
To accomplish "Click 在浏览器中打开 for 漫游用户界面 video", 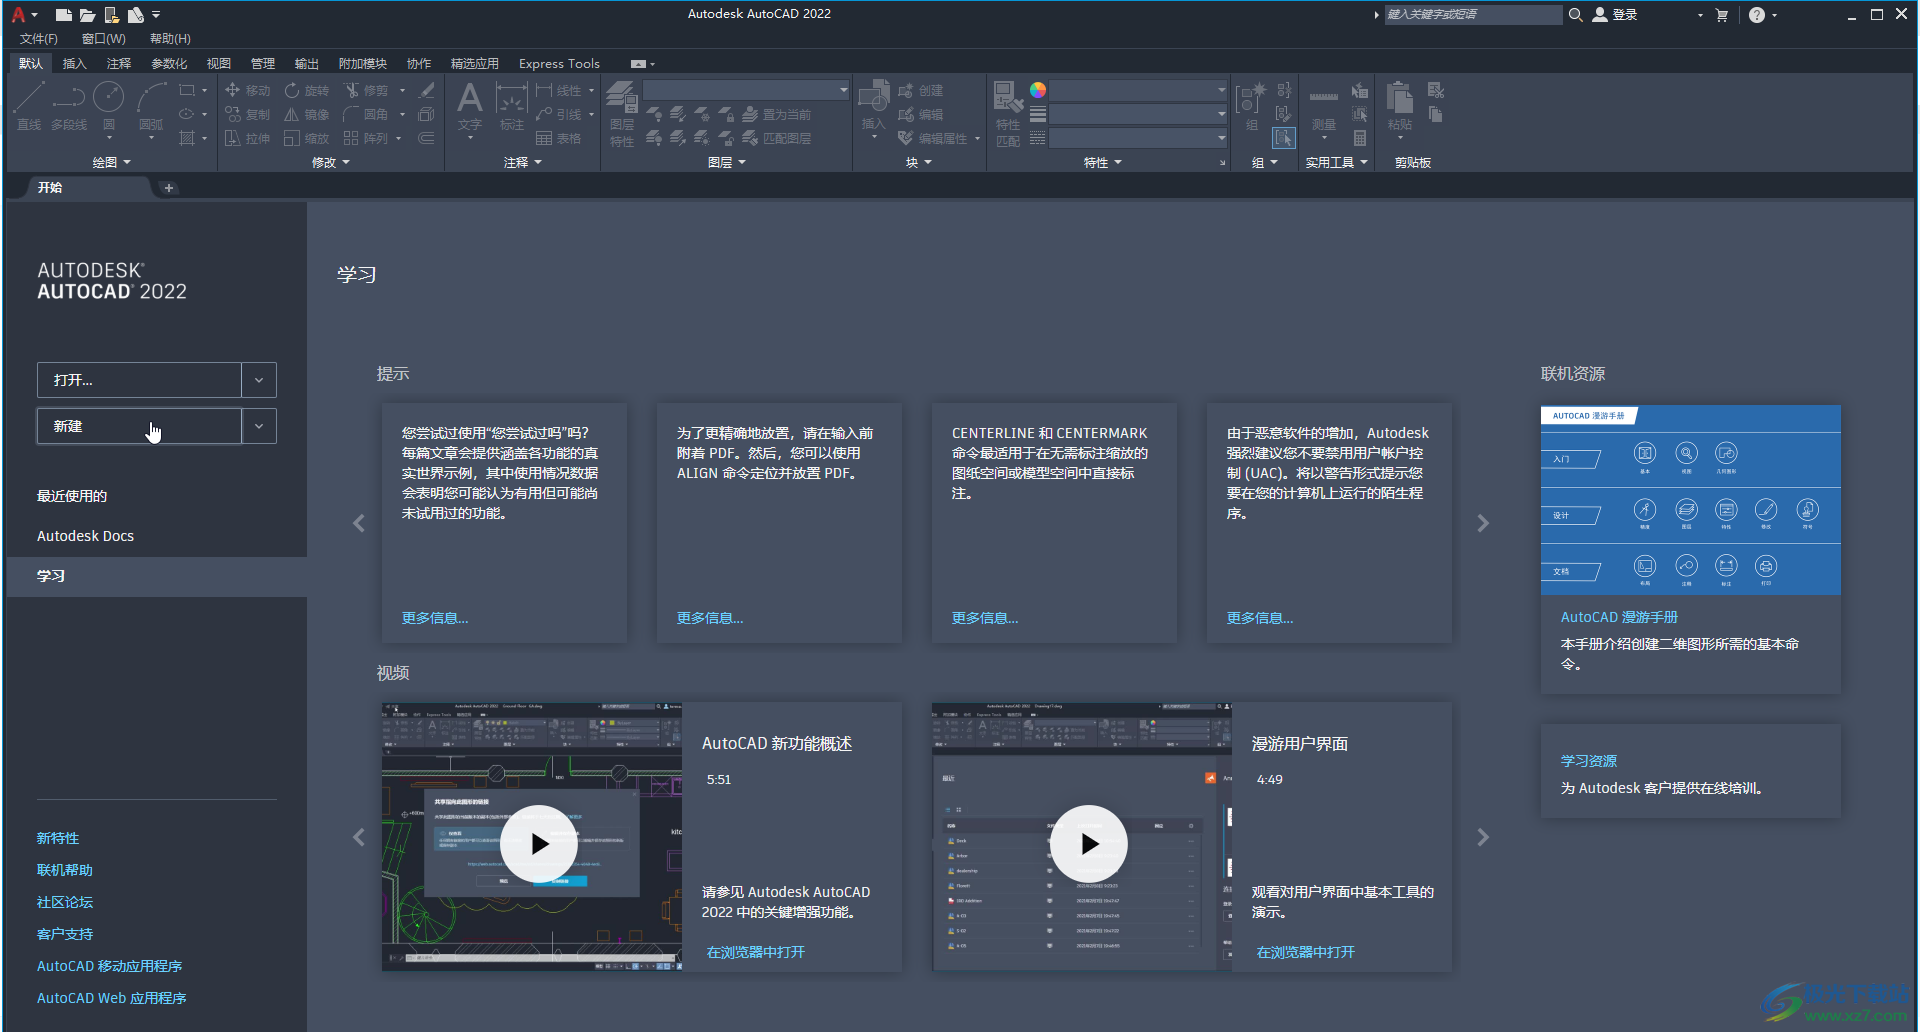I will click(1306, 952).
